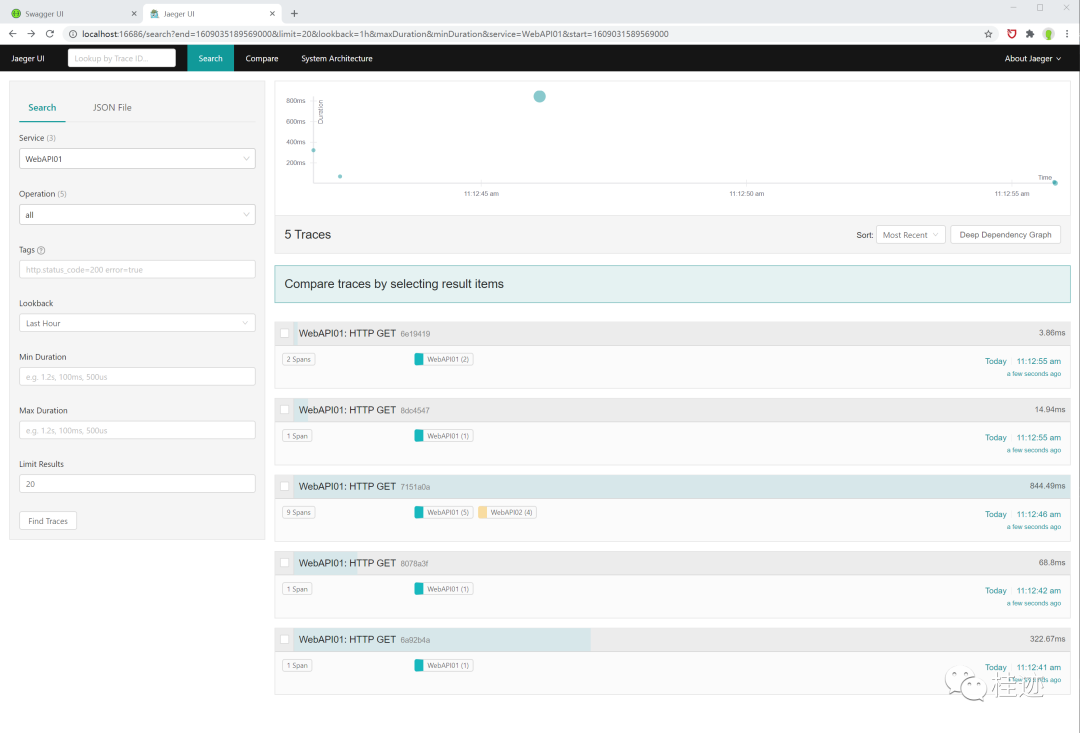The height and width of the screenshot is (733, 1080).
Task: Focus the Min Duration input field
Action: coord(137,377)
